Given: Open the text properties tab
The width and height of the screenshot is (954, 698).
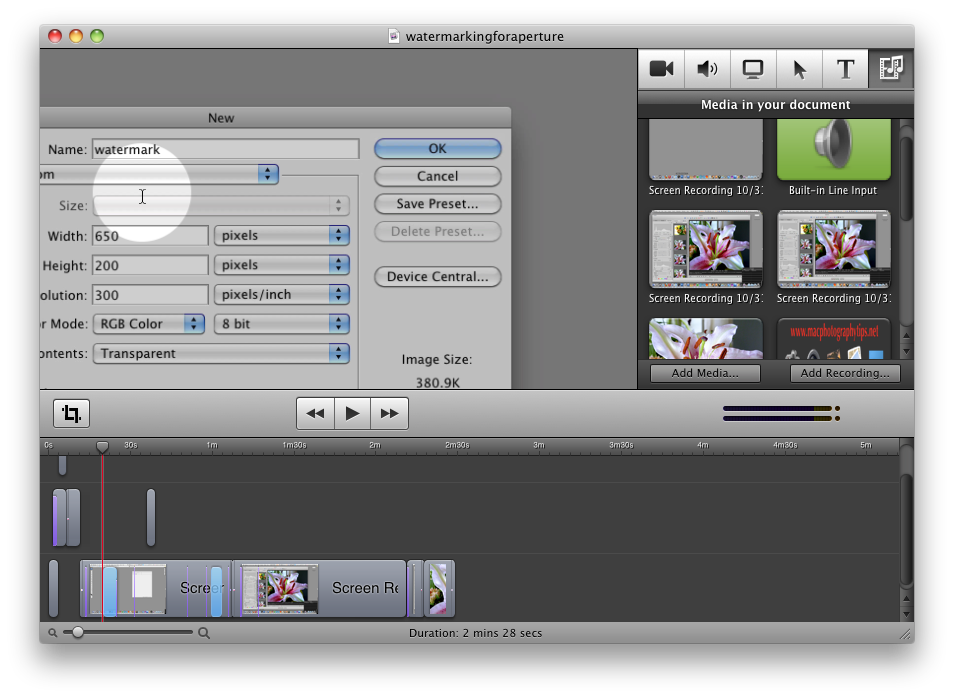Looking at the screenshot, I should 845,69.
